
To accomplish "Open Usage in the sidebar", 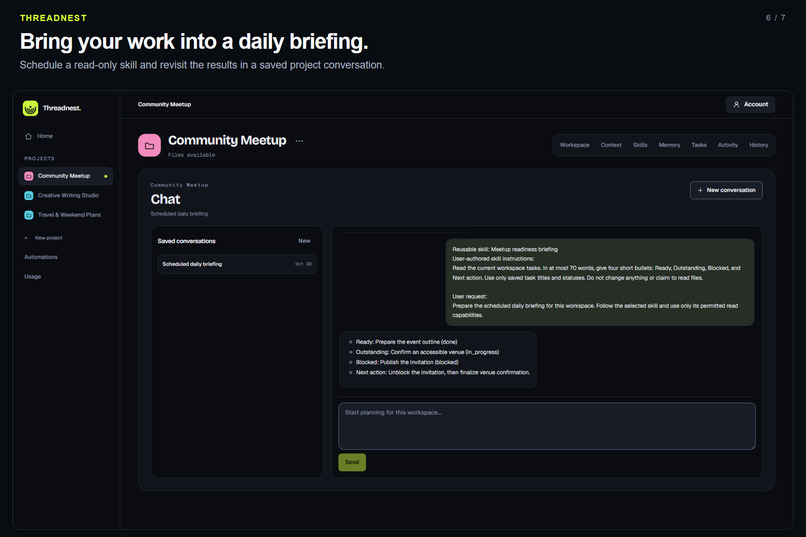I will point(32,276).
